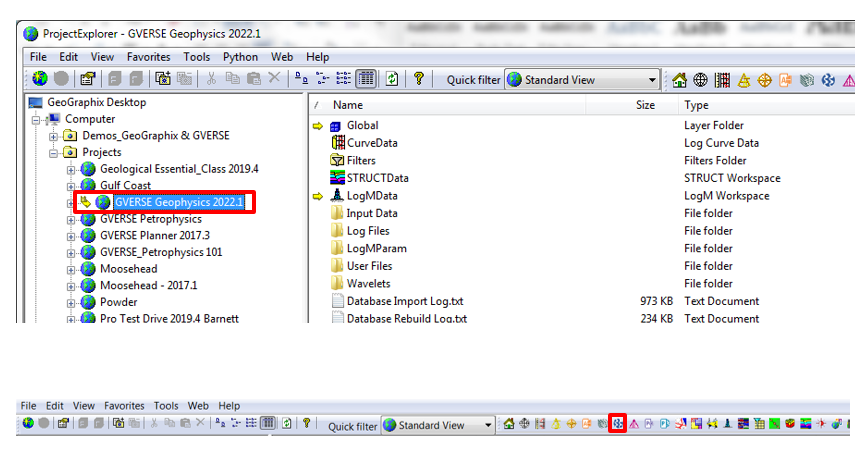Select the User Files folder
Screen dimensions: 867x457
pos(369,266)
